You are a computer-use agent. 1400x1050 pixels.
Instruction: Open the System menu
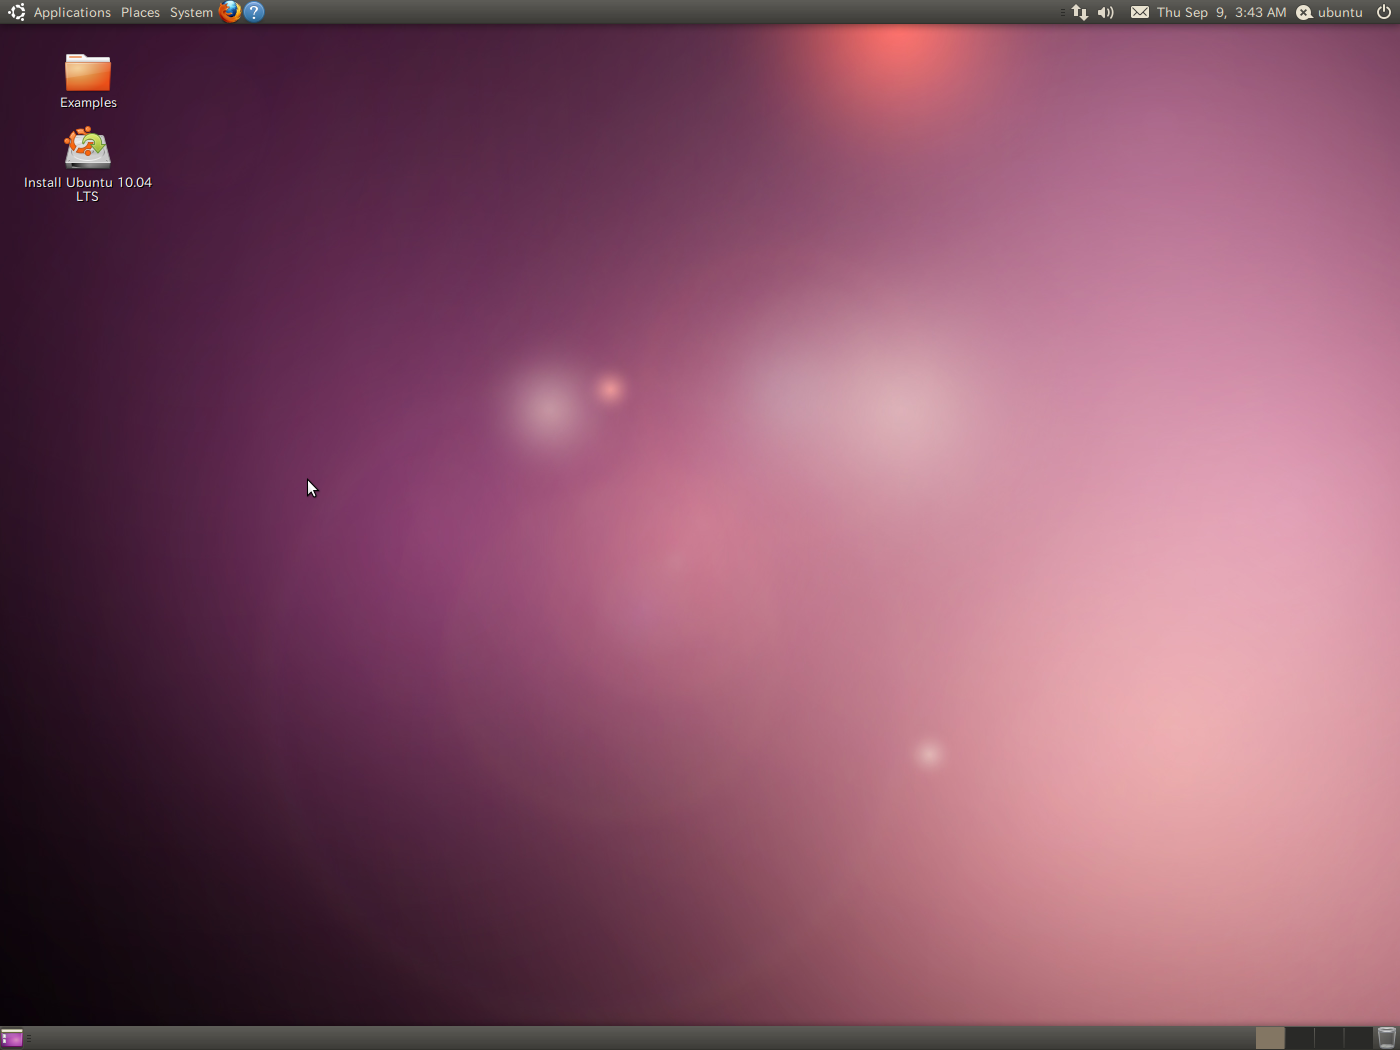191,12
